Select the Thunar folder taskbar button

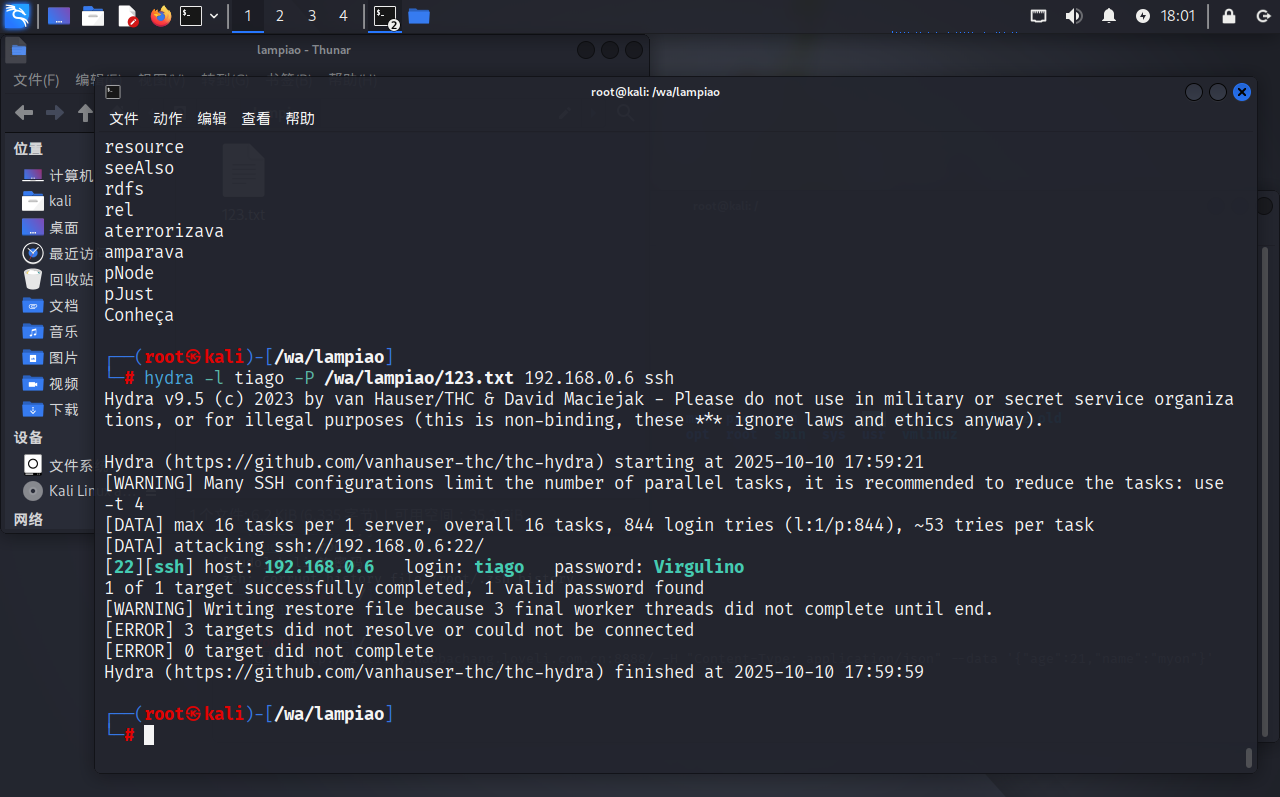coord(419,16)
